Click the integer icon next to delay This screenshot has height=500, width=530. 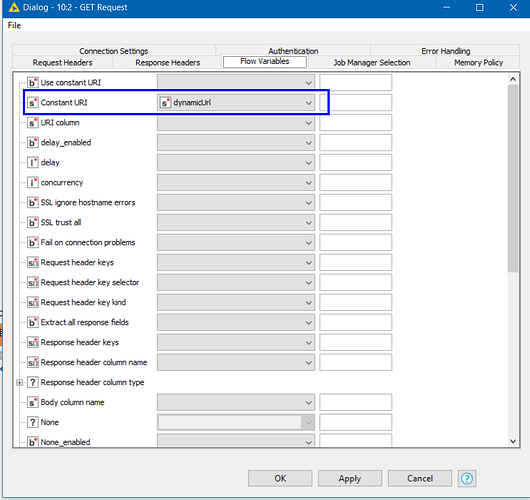click(x=32, y=163)
